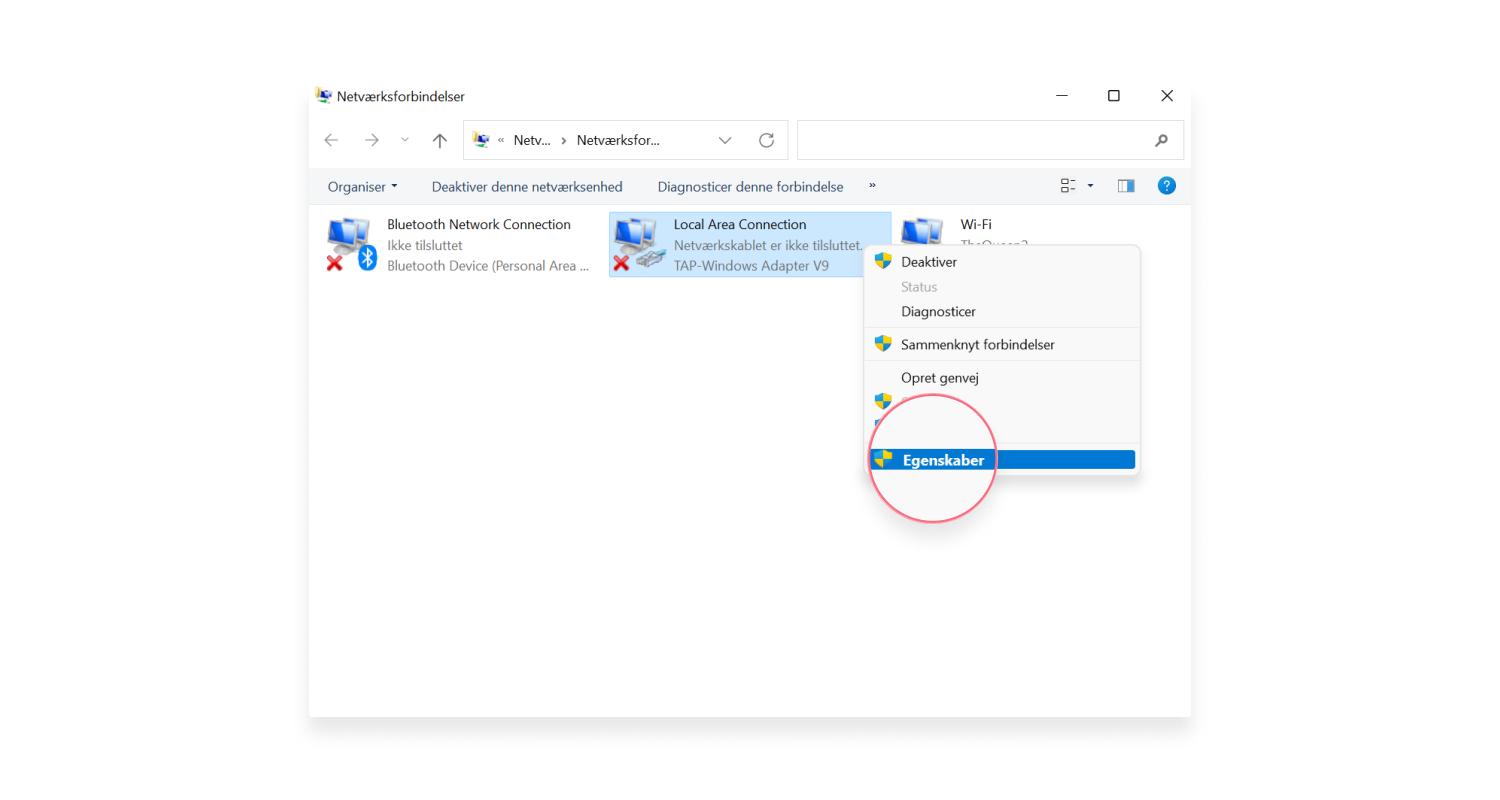The width and height of the screenshot is (1500, 800).
Task: Open the Organiser menu
Action: pyautogui.click(x=362, y=186)
